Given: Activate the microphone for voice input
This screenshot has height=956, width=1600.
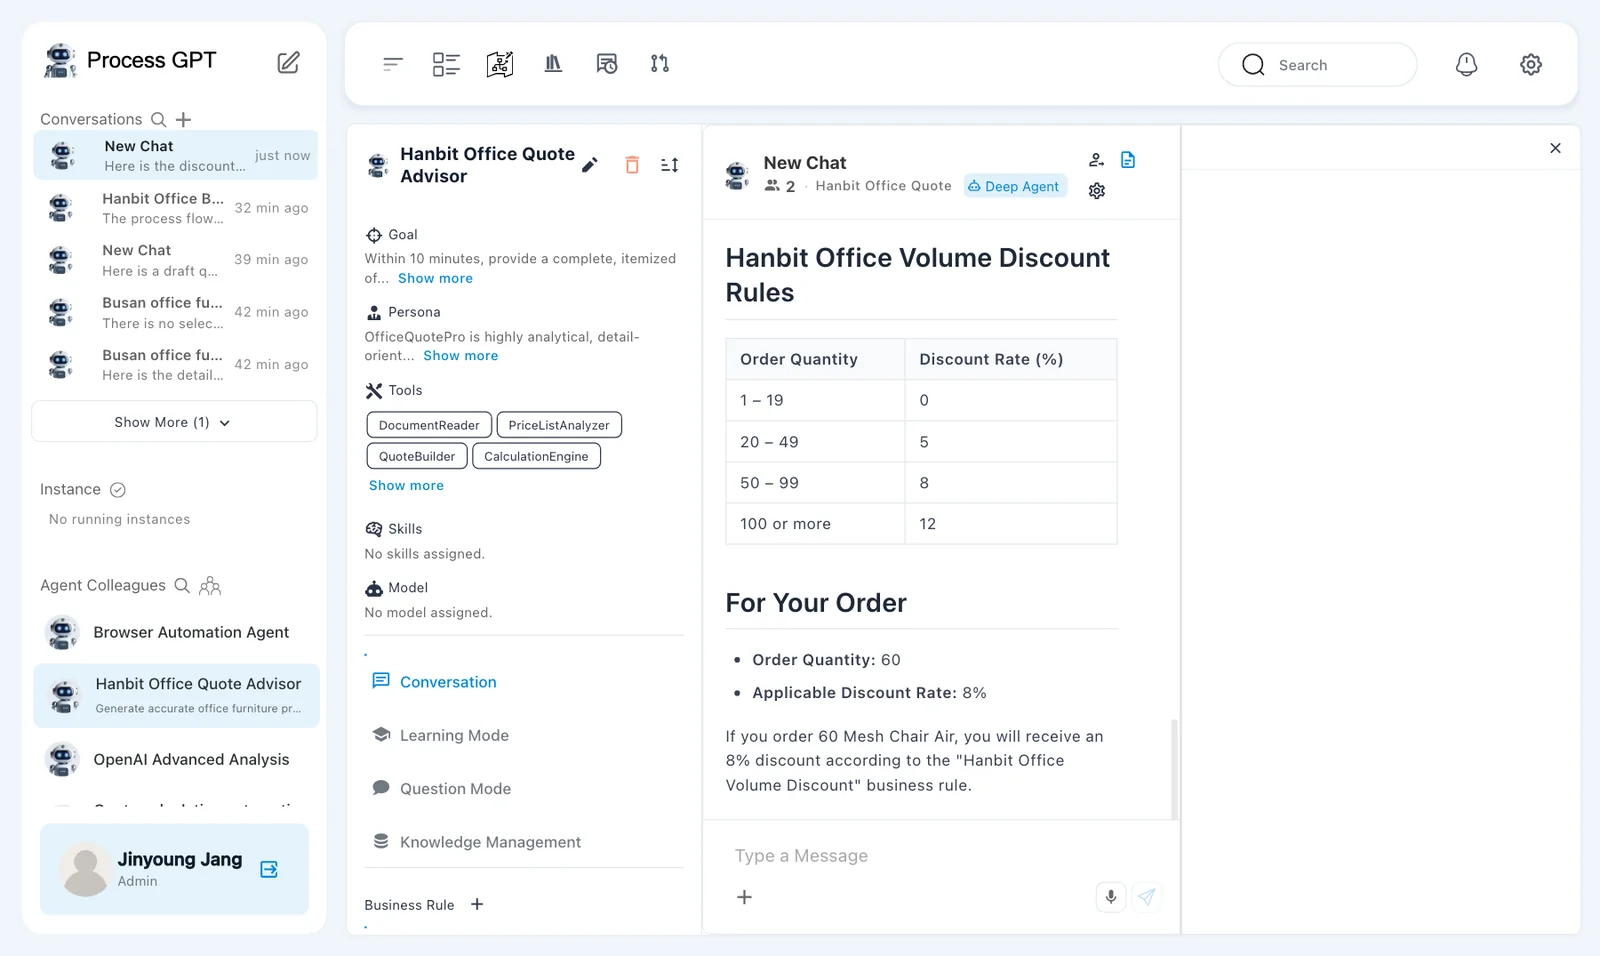Looking at the screenshot, I should (x=1111, y=897).
